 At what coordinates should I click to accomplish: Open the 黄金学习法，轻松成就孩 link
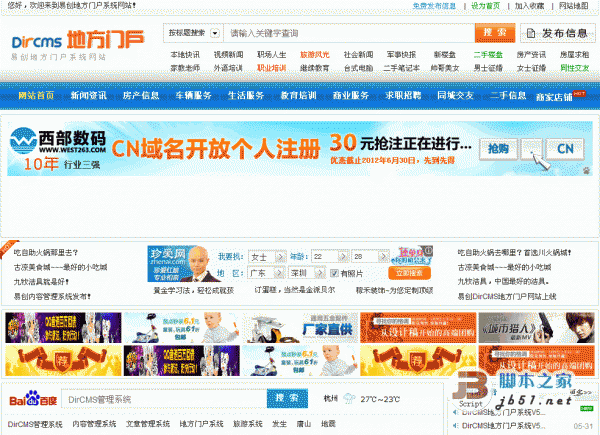click(x=194, y=290)
